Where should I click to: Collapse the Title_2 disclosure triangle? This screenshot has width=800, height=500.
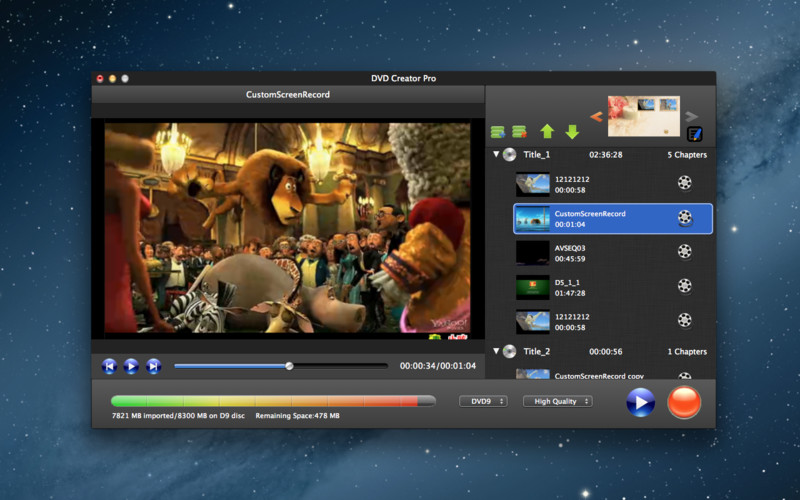coord(496,351)
